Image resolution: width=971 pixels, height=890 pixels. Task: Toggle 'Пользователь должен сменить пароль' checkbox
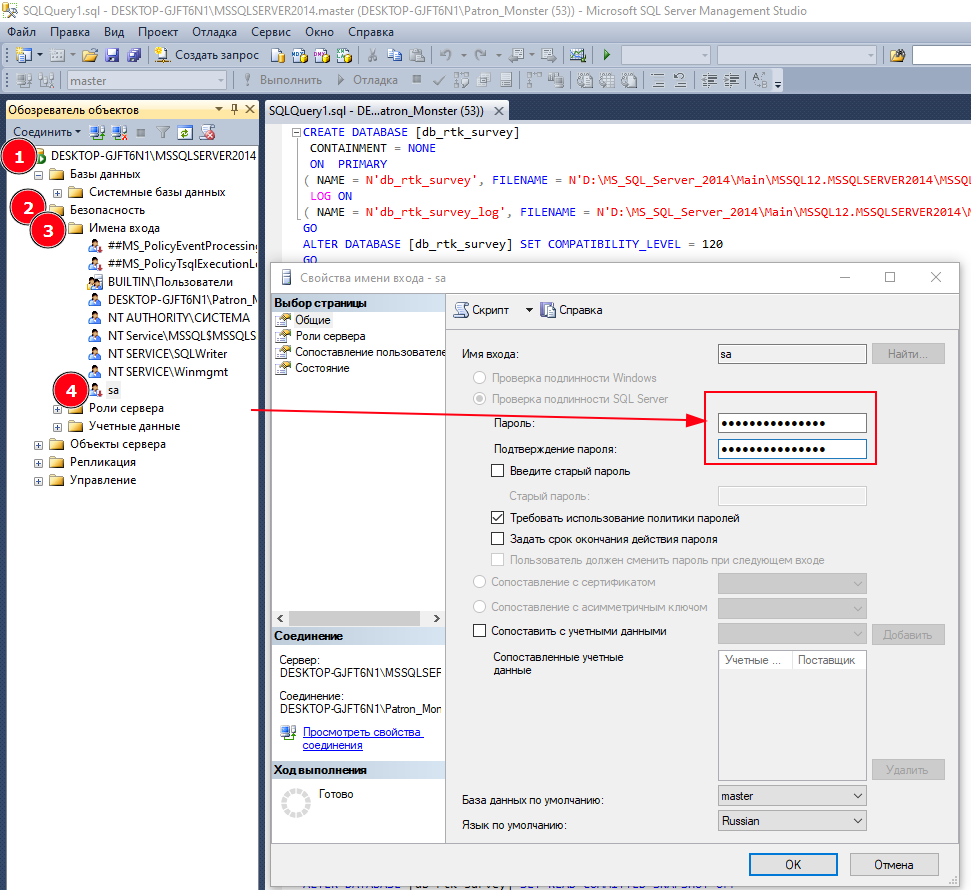tap(497, 559)
